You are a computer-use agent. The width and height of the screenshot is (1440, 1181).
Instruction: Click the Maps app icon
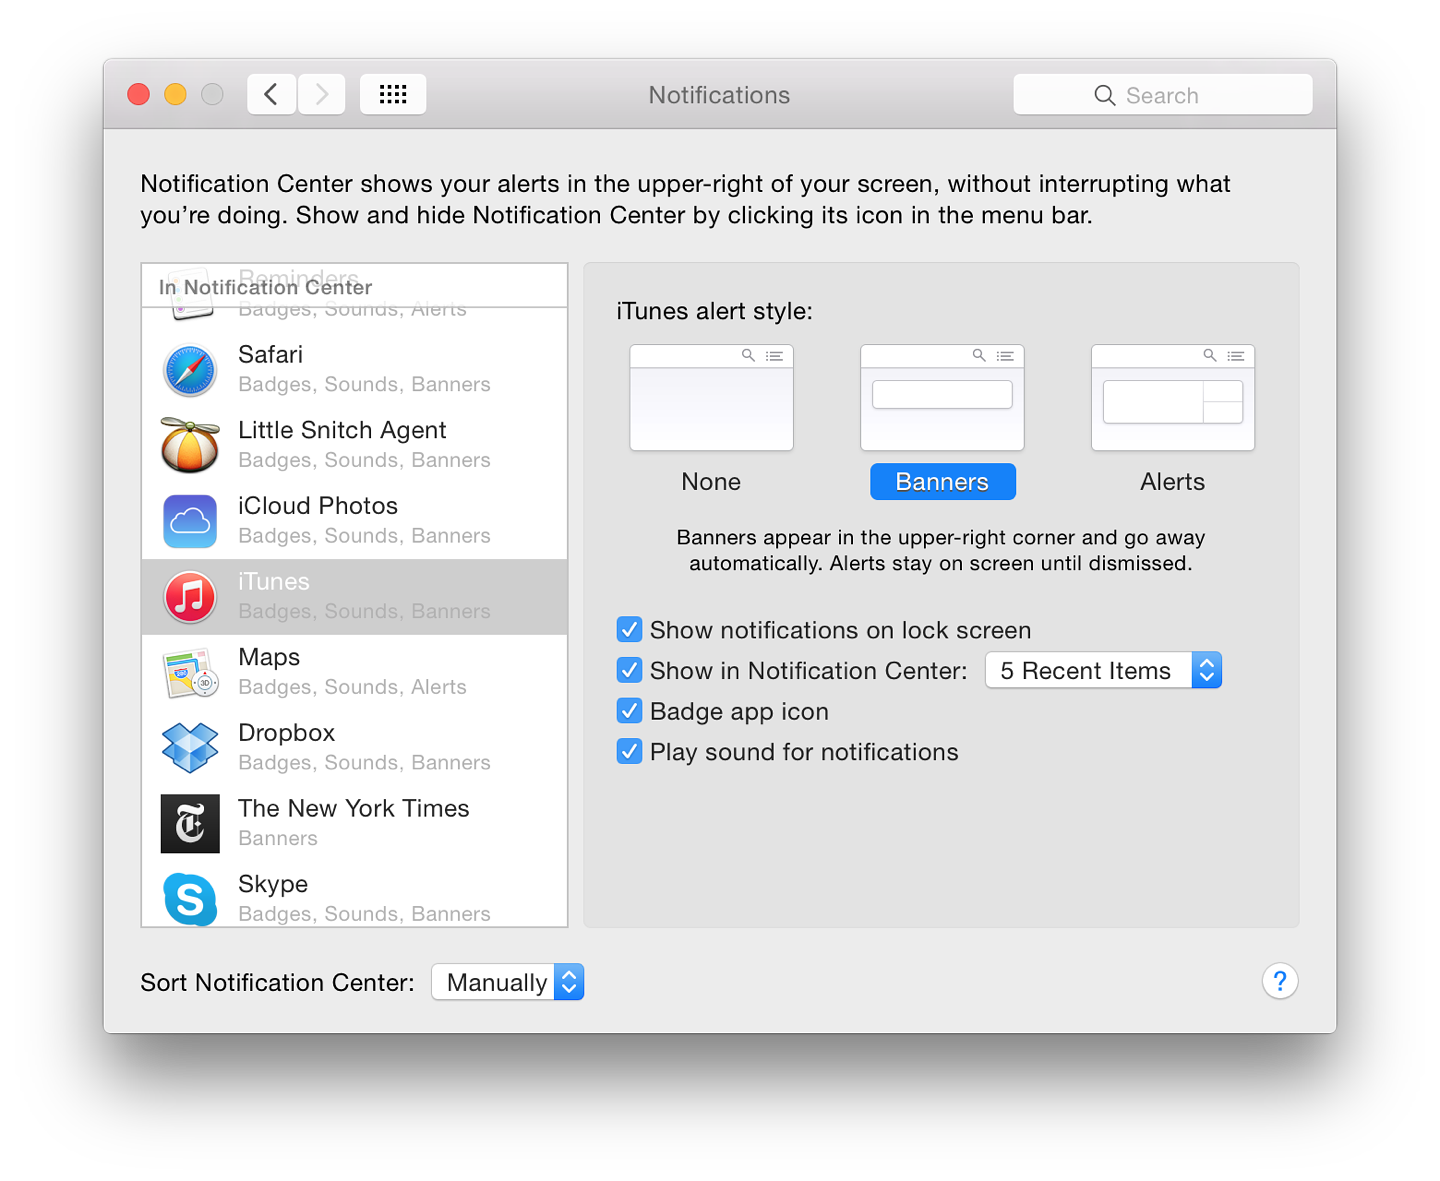[x=190, y=673]
